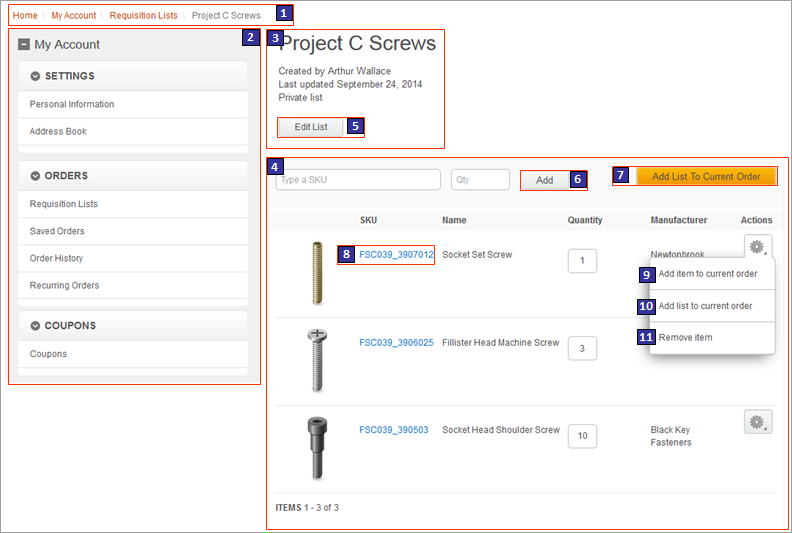
Task: Focus the Type a SKU field
Action: (x=358, y=180)
